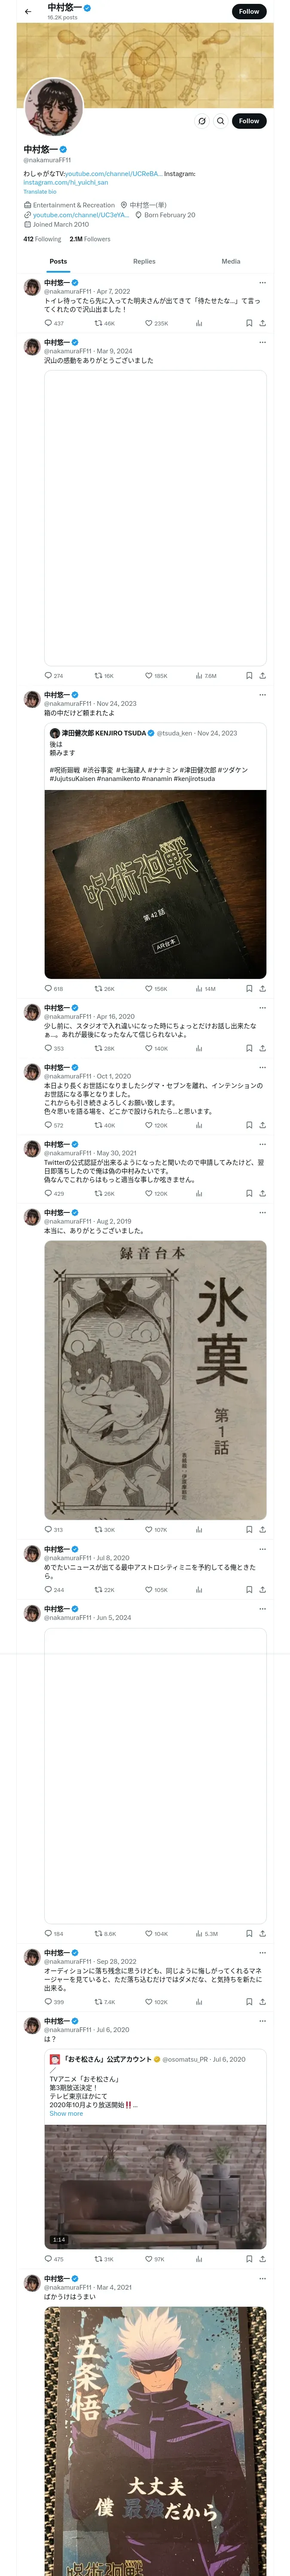Repost the Mar 9, 2024 post

[x=104, y=676]
